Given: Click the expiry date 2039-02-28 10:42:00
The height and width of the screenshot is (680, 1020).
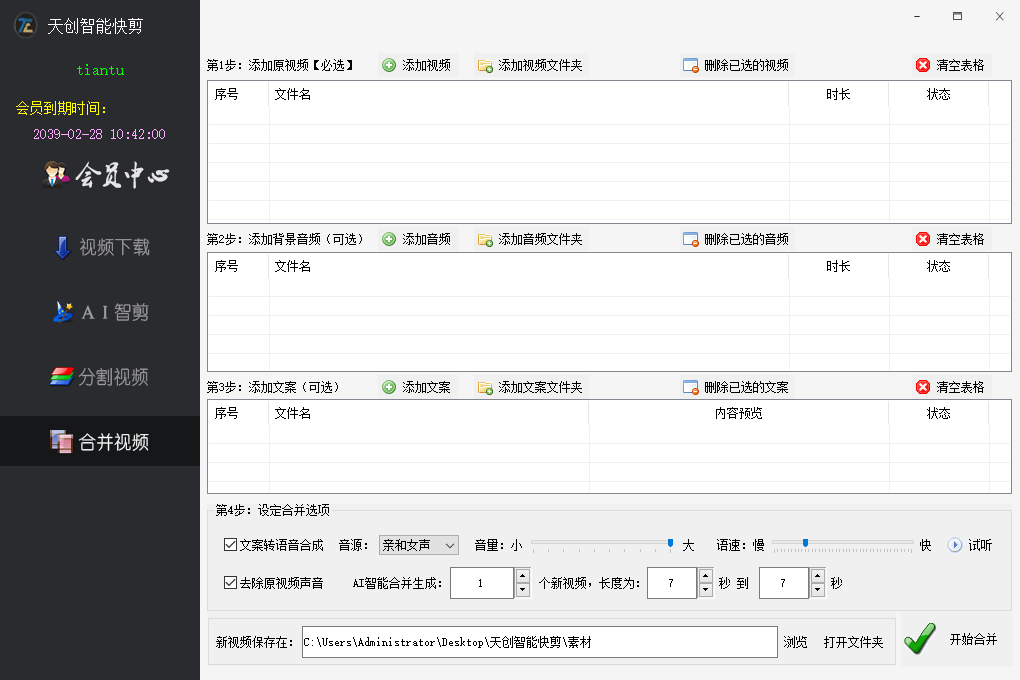Looking at the screenshot, I should point(100,134).
